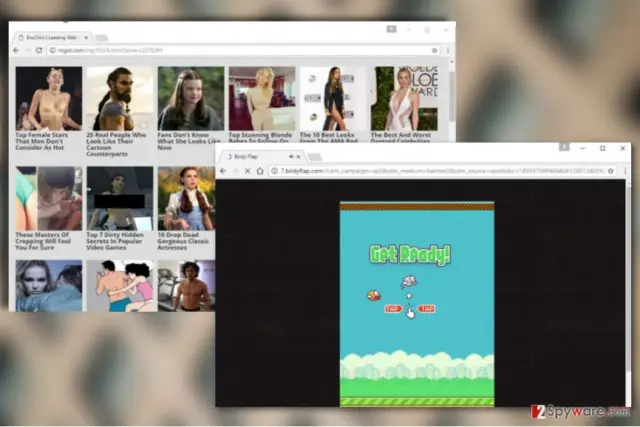Click site info icon beside the birdyflap.com URL
Image resolution: width=640 pixels, height=427 pixels.
tap(275, 171)
